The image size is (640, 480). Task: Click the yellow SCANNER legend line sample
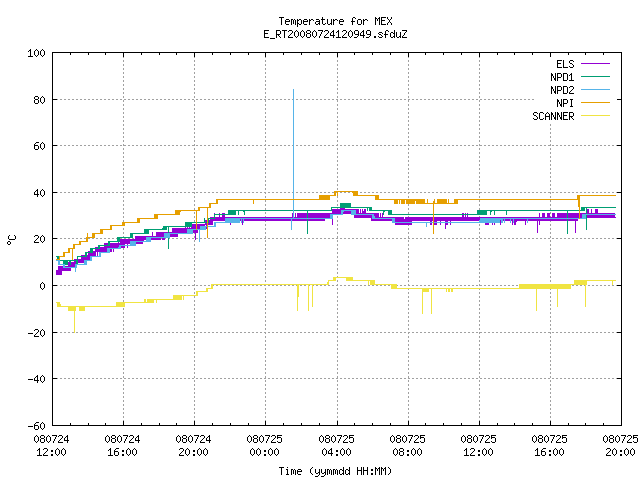point(595,116)
